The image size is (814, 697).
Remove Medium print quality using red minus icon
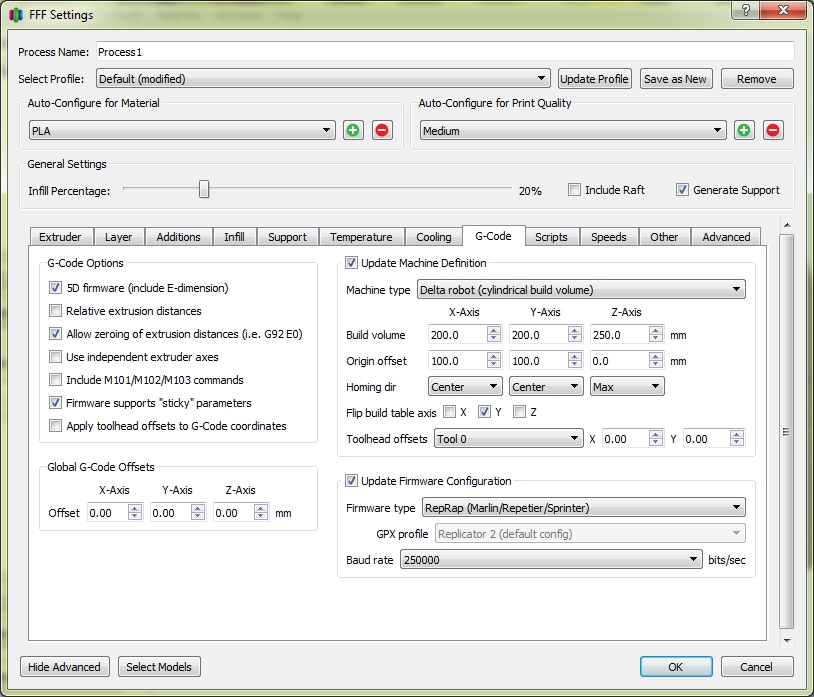click(x=772, y=130)
